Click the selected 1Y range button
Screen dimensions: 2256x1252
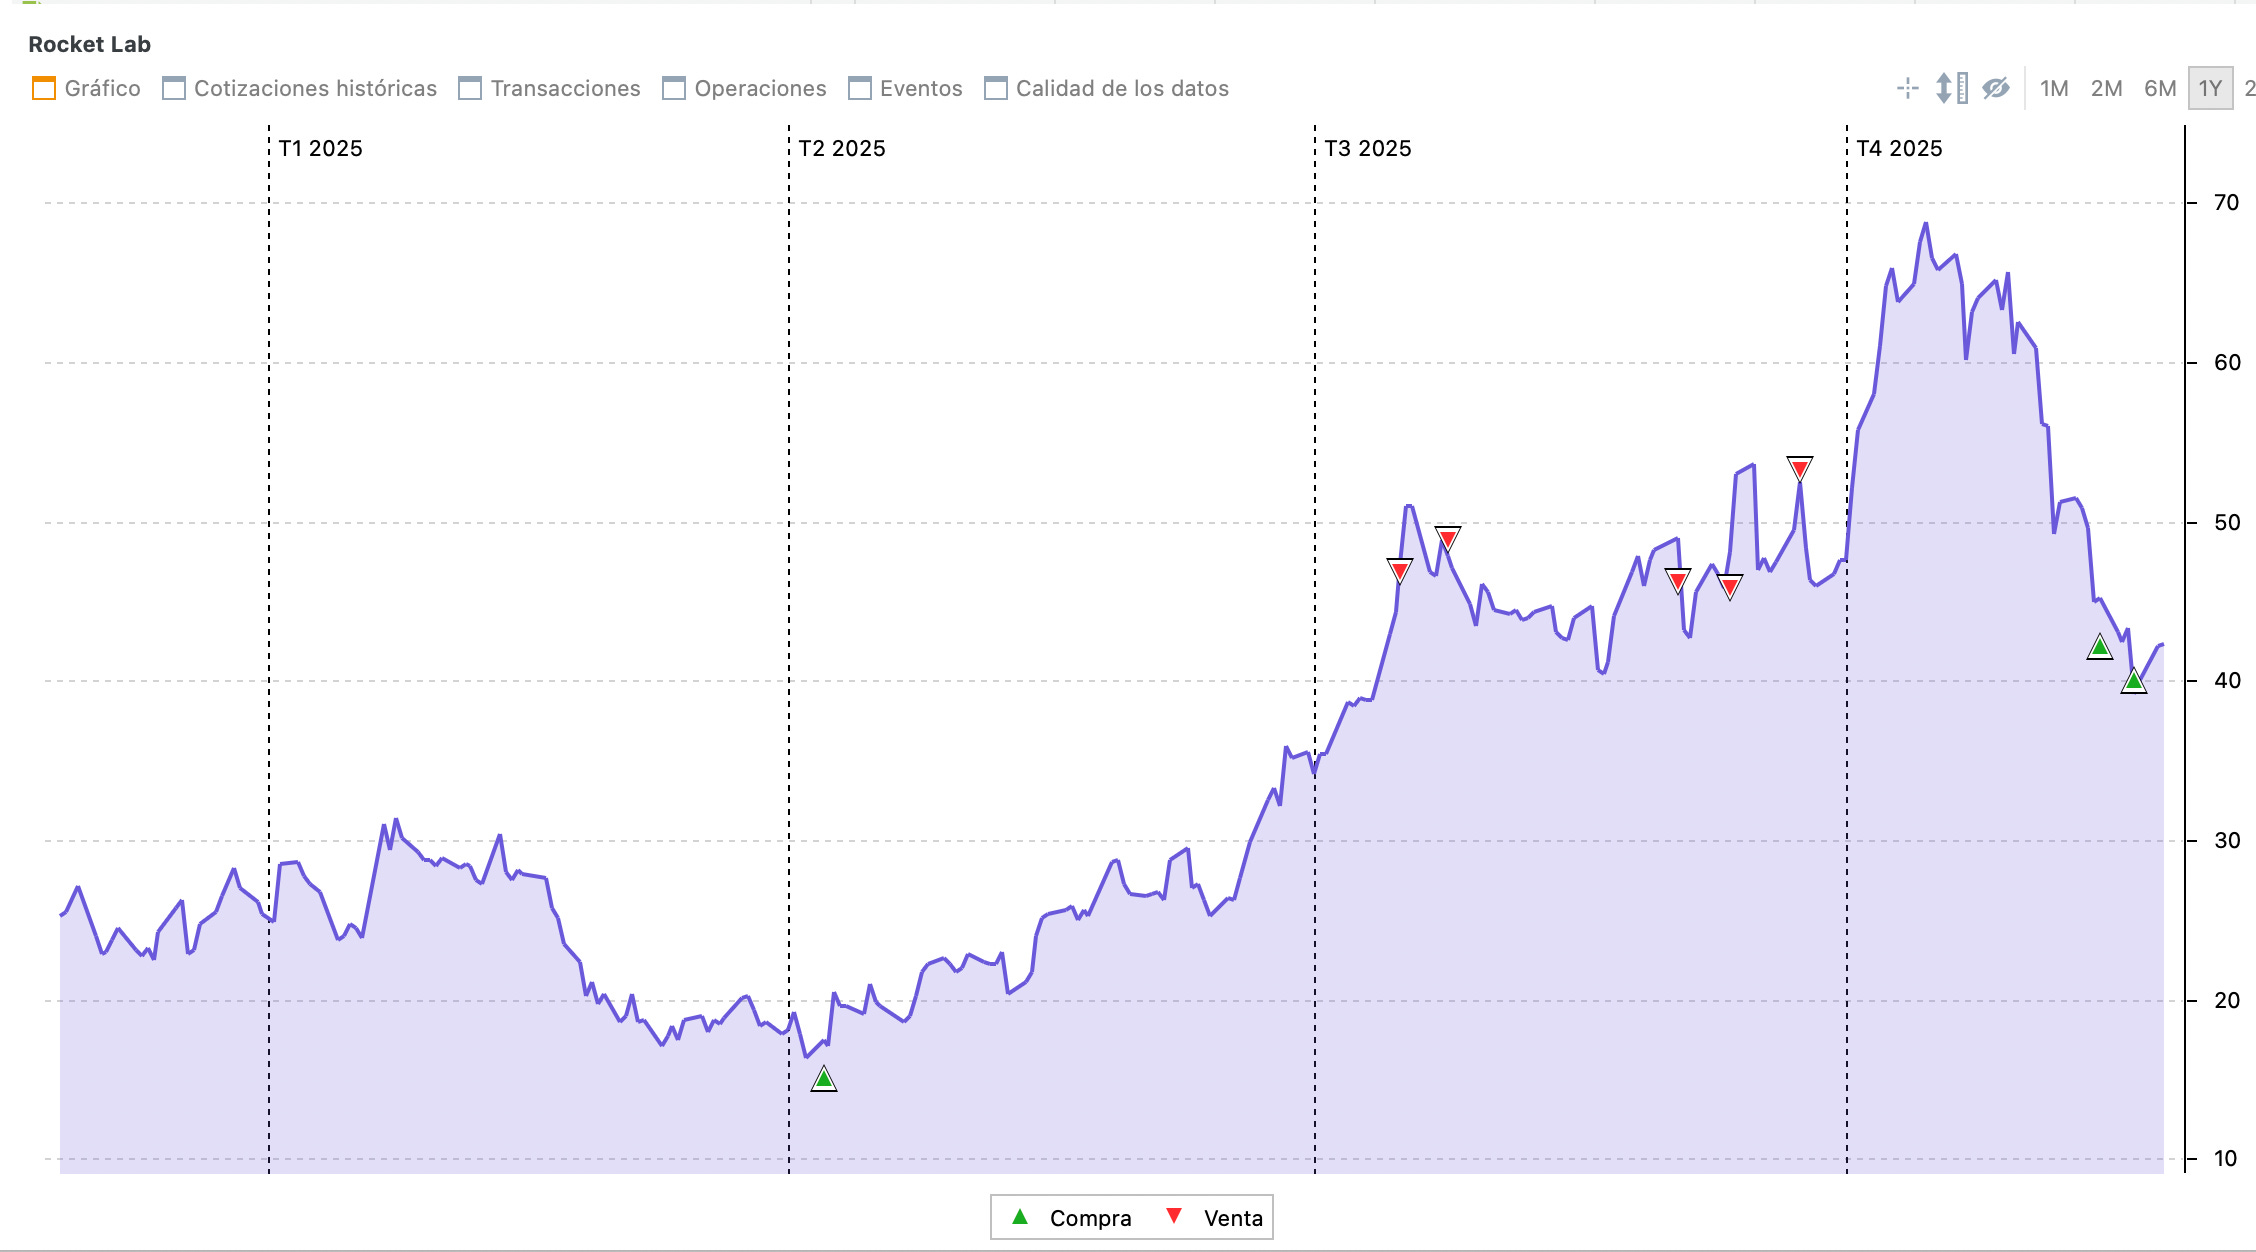tap(2210, 88)
